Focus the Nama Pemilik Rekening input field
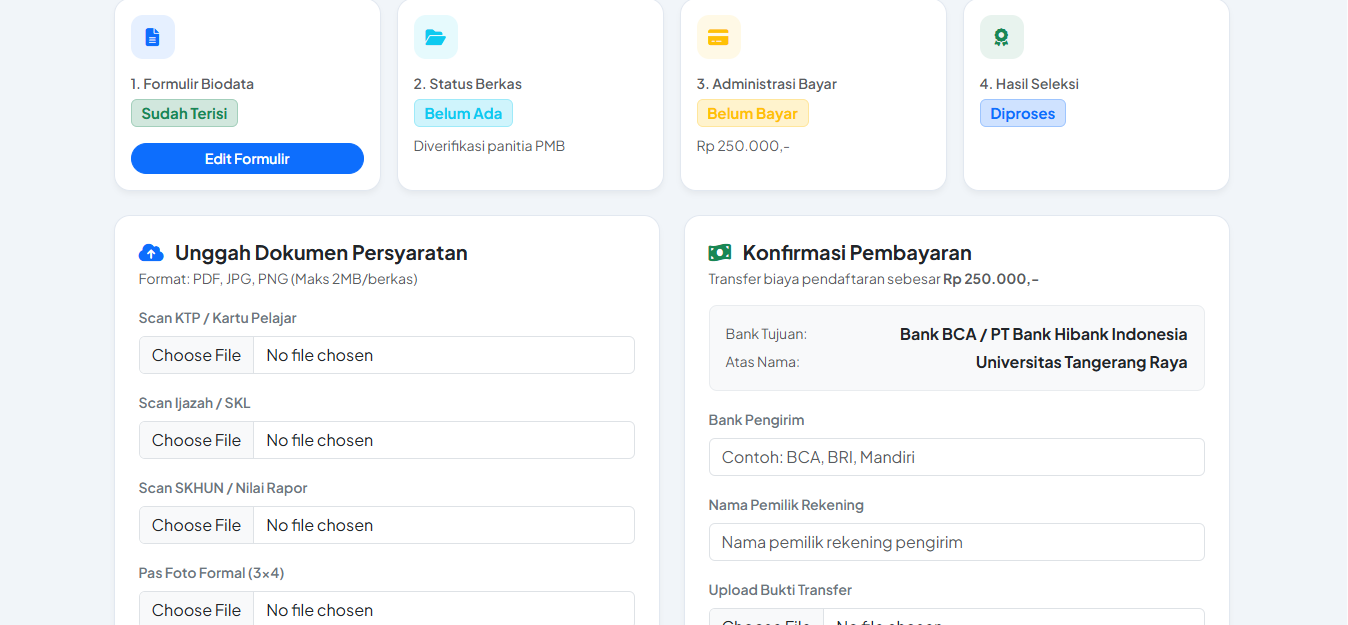Viewport: 1348px width, 625px height. (x=956, y=542)
